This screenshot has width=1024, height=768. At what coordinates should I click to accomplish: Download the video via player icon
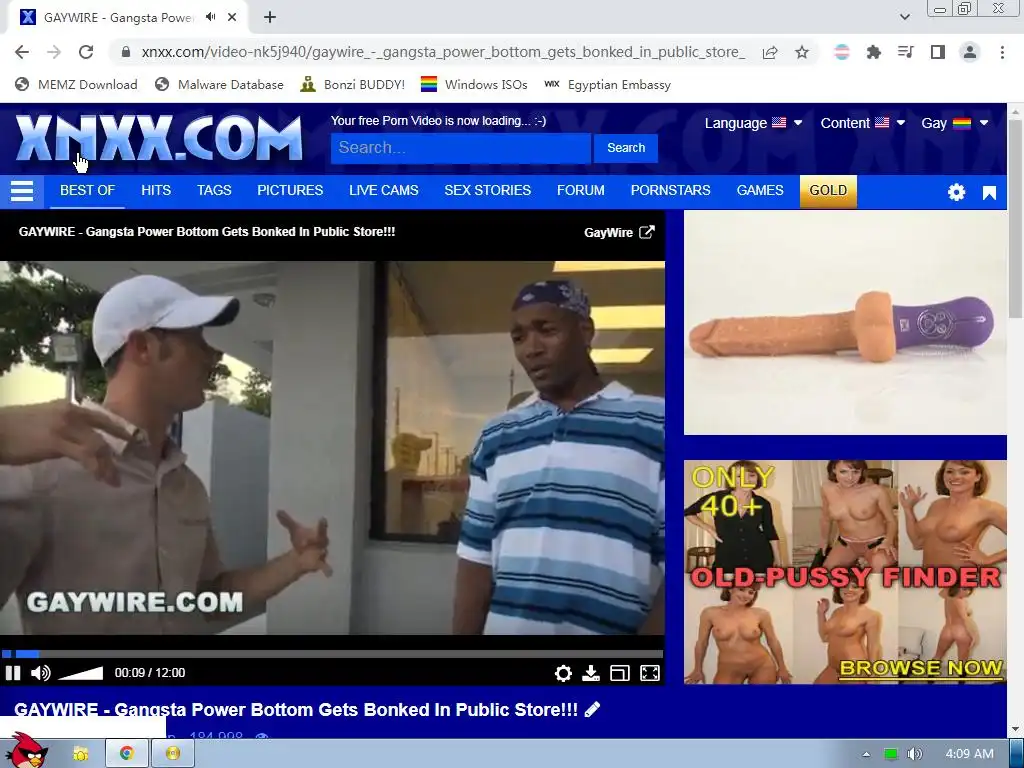coord(591,673)
